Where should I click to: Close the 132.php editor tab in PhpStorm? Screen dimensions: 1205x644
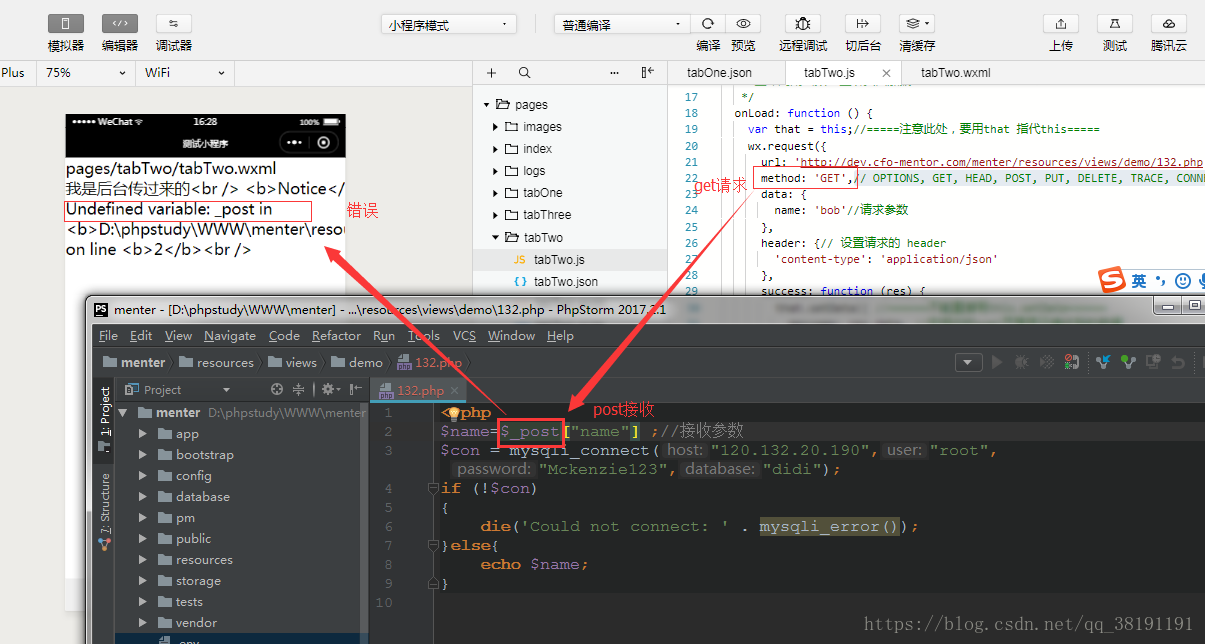tap(453, 390)
